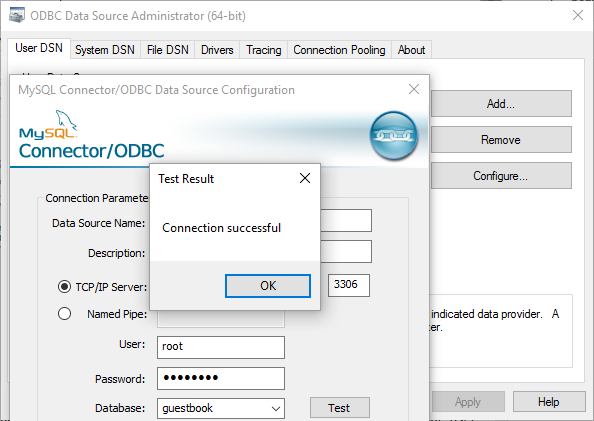Open the Drivers tab
The height and width of the screenshot is (421, 594).
tap(217, 50)
